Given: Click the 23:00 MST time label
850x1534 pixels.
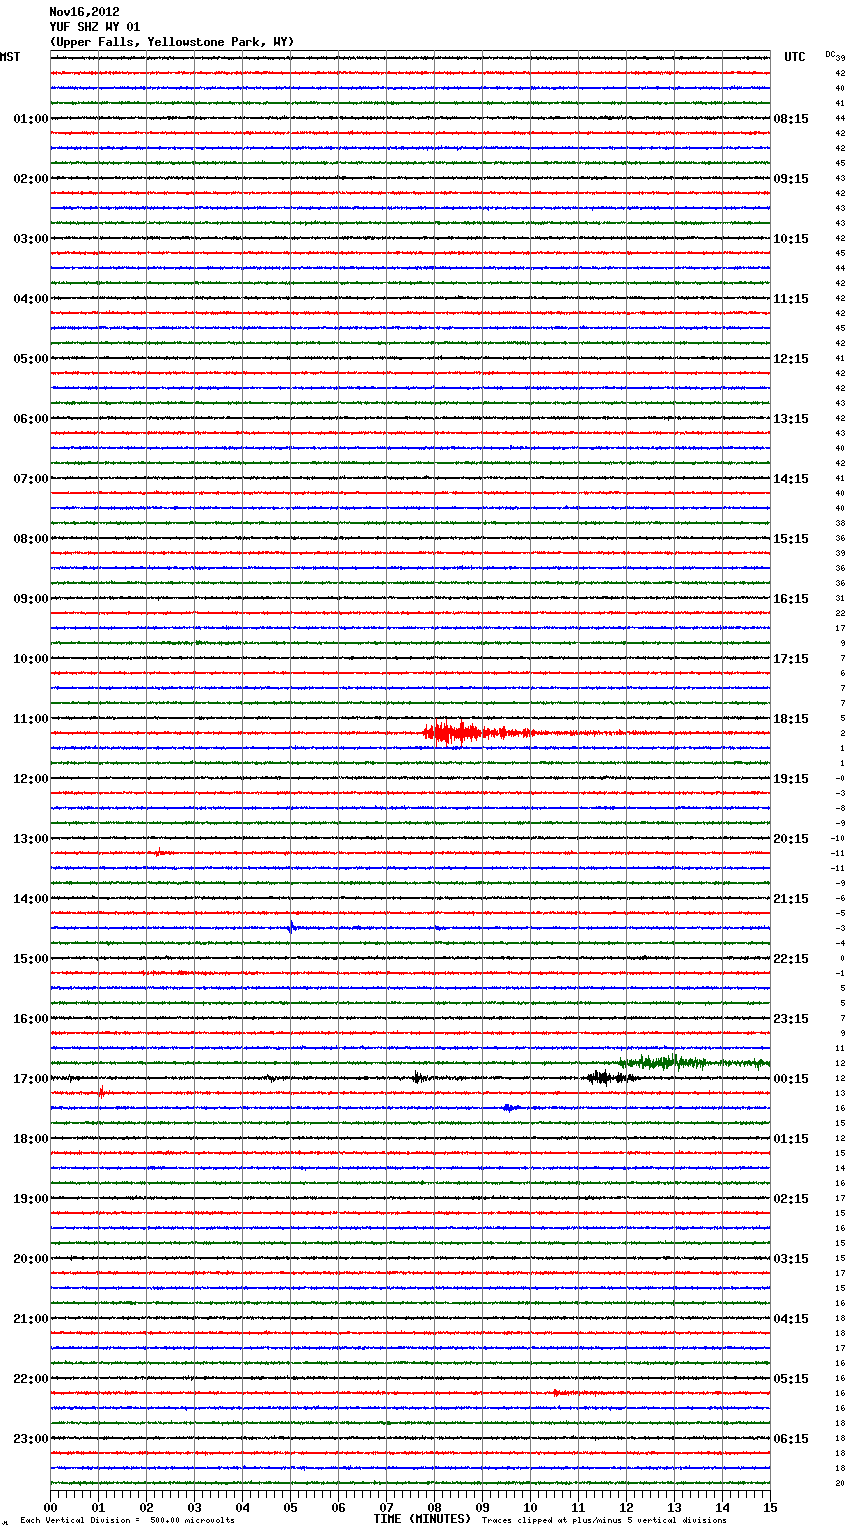Looking at the screenshot, I should tap(31, 1439).
